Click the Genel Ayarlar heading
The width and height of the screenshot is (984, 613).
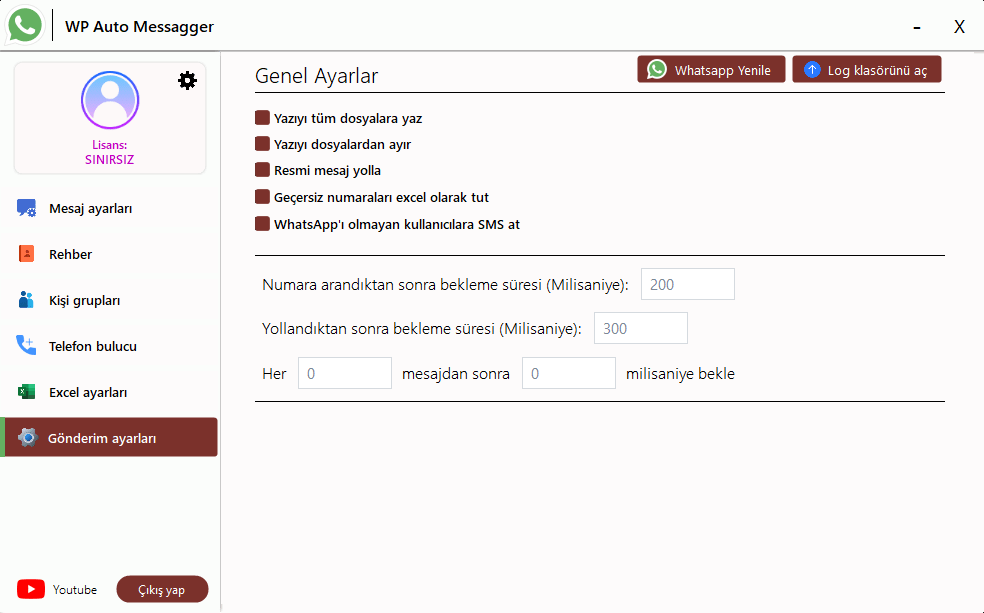coord(316,76)
